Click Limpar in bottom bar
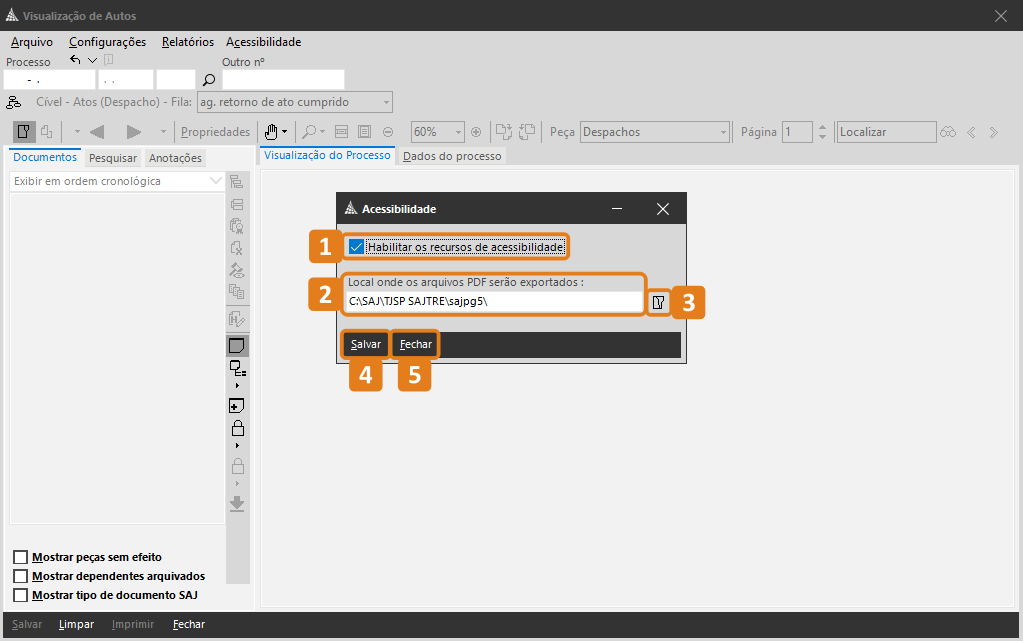1023x641 pixels. click(x=76, y=624)
